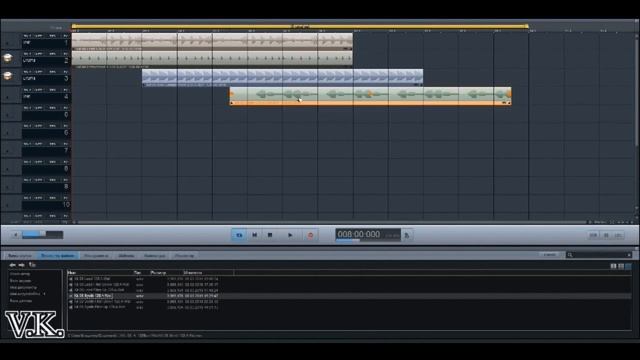Open the Инструменты tab
The width and height of the screenshot is (640, 360).
(96, 256)
